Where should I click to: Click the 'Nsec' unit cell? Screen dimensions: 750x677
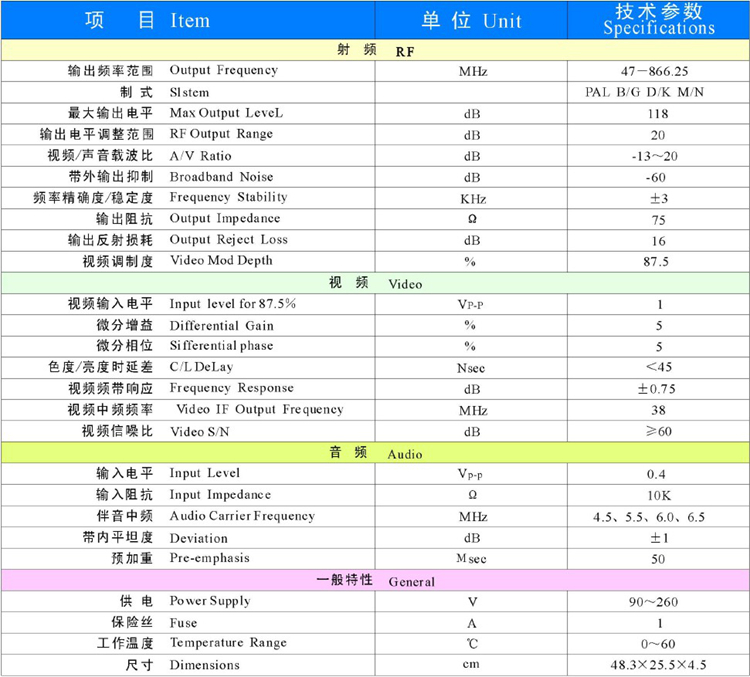tap(470, 368)
